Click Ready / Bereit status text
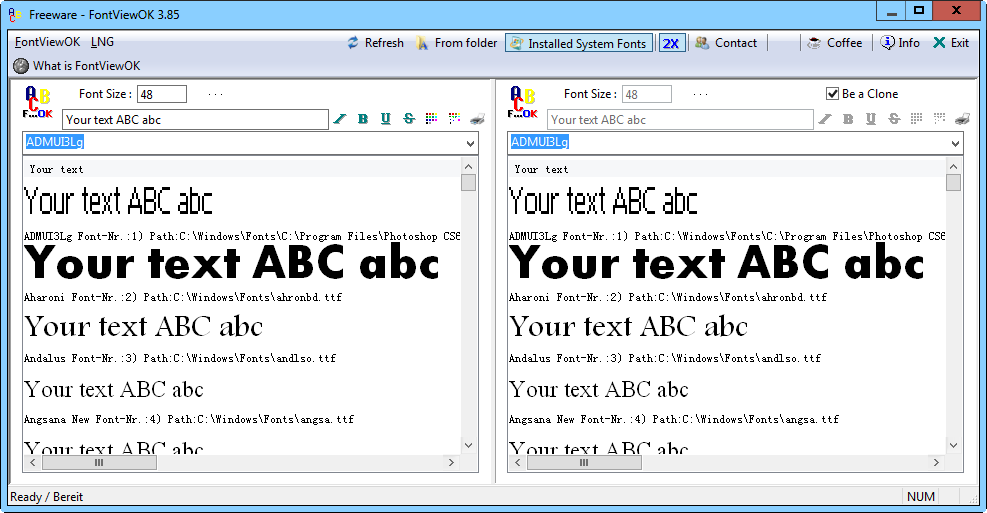Image resolution: width=987 pixels, height=513 pixels. click(47, 497)
